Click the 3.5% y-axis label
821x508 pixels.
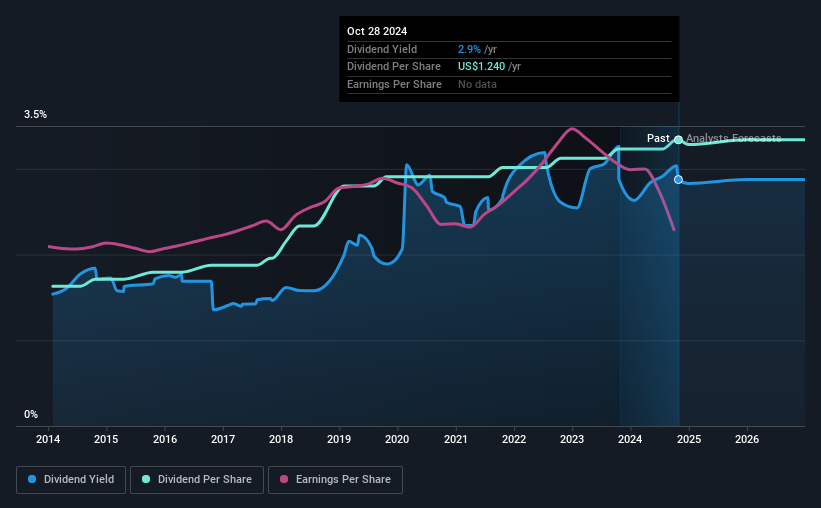35,115
